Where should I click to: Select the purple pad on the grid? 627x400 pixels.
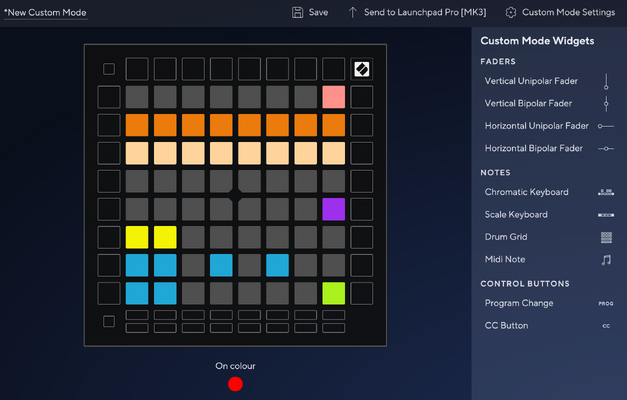[333, 209]
